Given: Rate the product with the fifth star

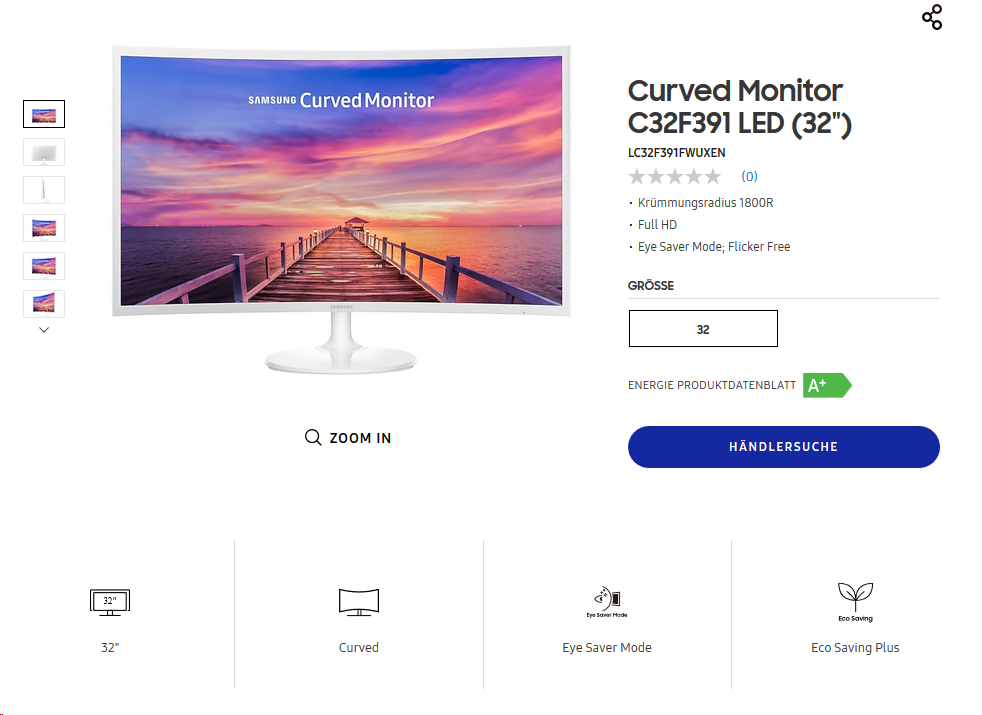Looking at the screenshot, I should click(713, 177).
